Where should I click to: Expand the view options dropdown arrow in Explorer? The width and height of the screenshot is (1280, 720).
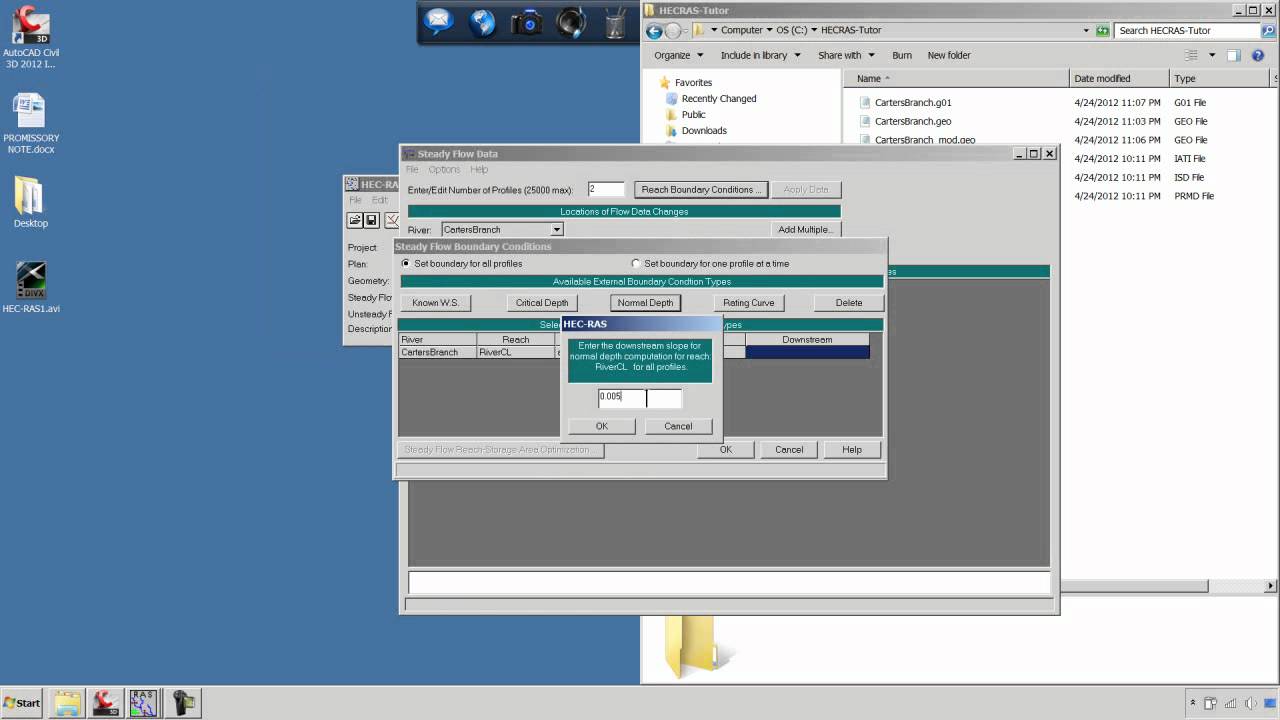(x=1212, y=56)
